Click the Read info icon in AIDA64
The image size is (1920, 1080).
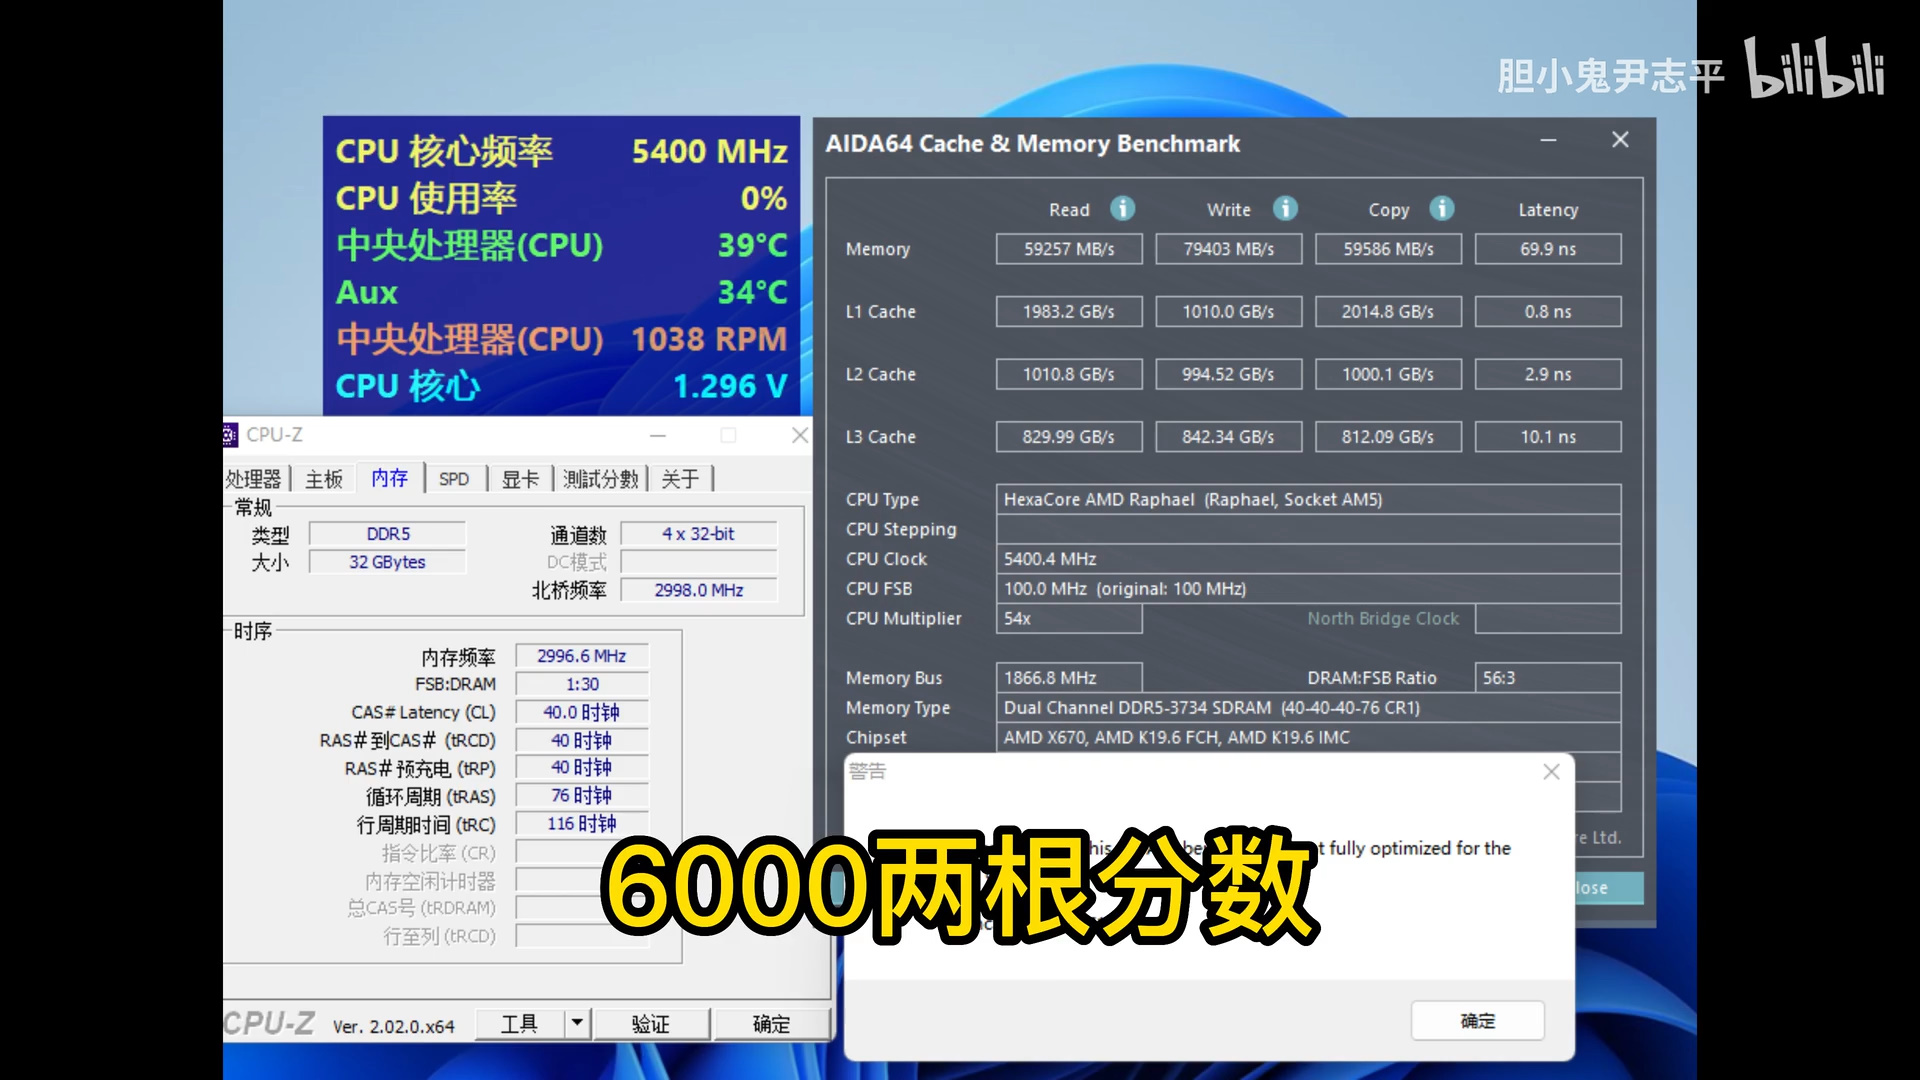(1123, 208)
